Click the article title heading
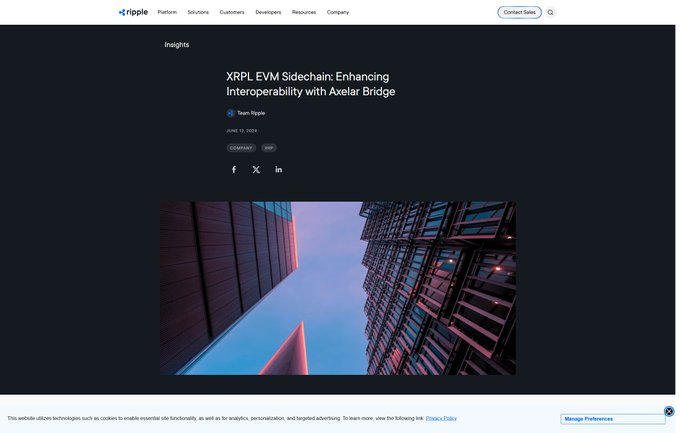 [311, 84]
